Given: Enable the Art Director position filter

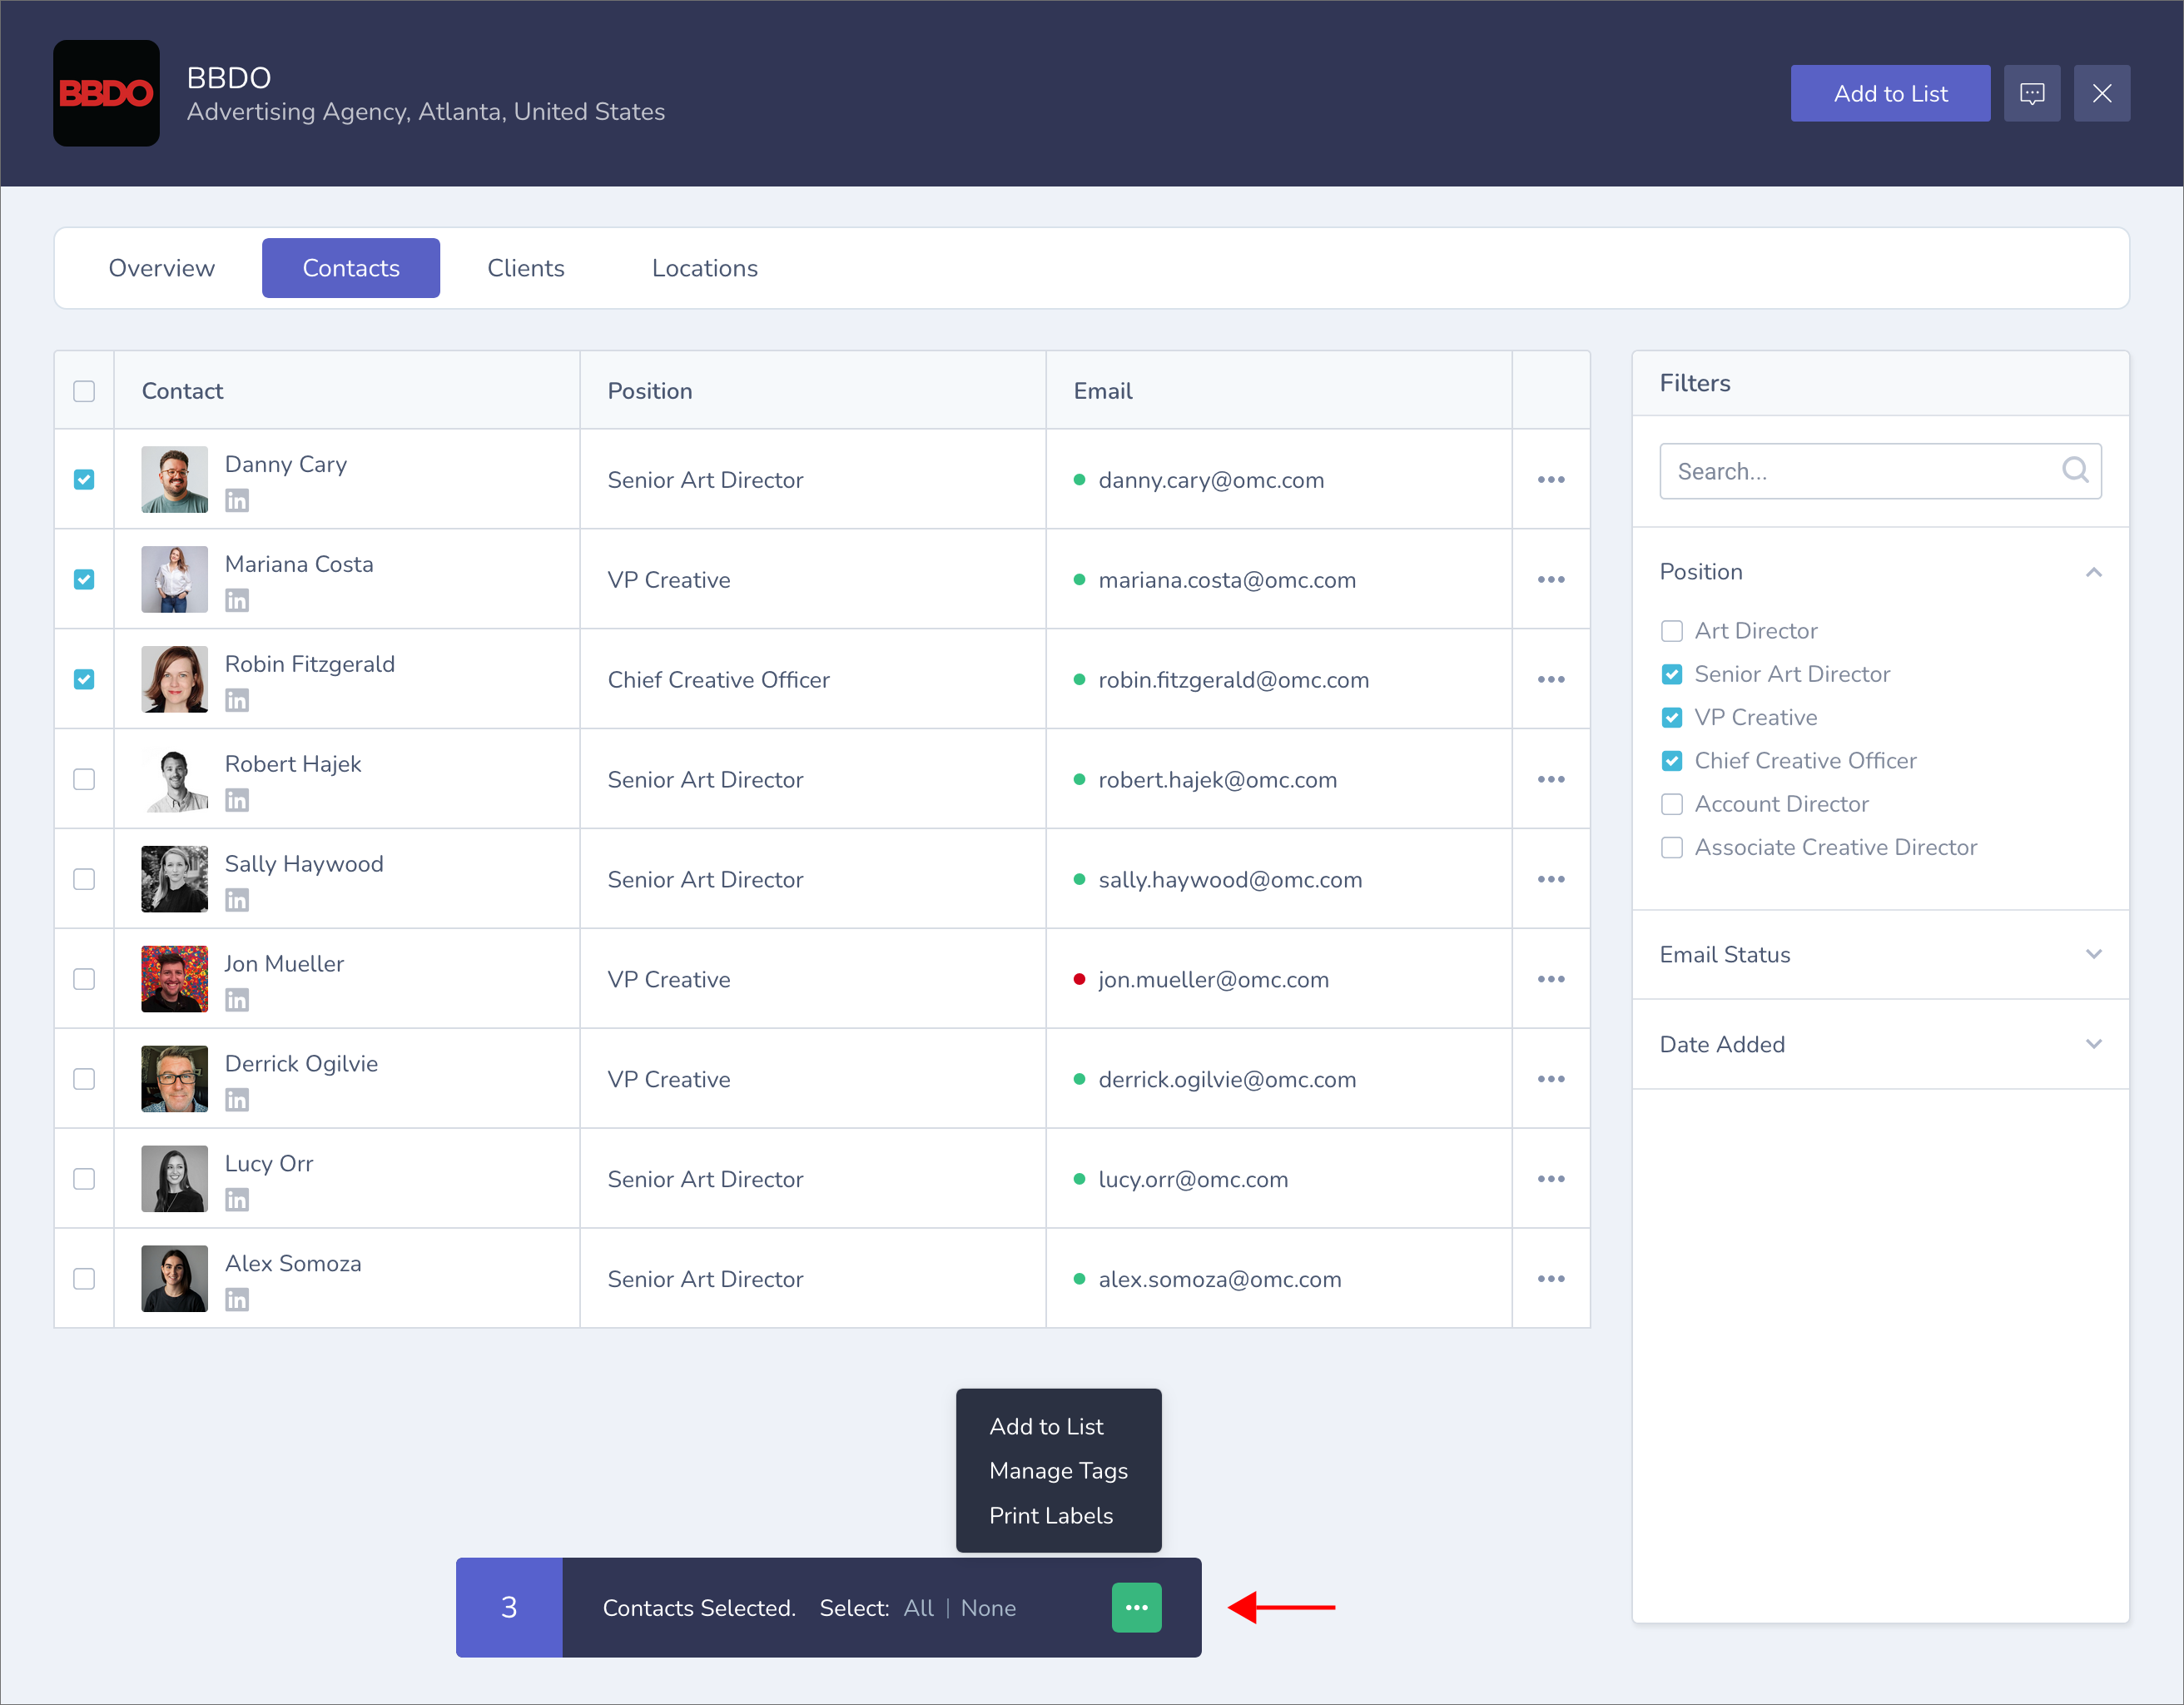Looking at the screenshot, I should click(x=1672, y=631).
